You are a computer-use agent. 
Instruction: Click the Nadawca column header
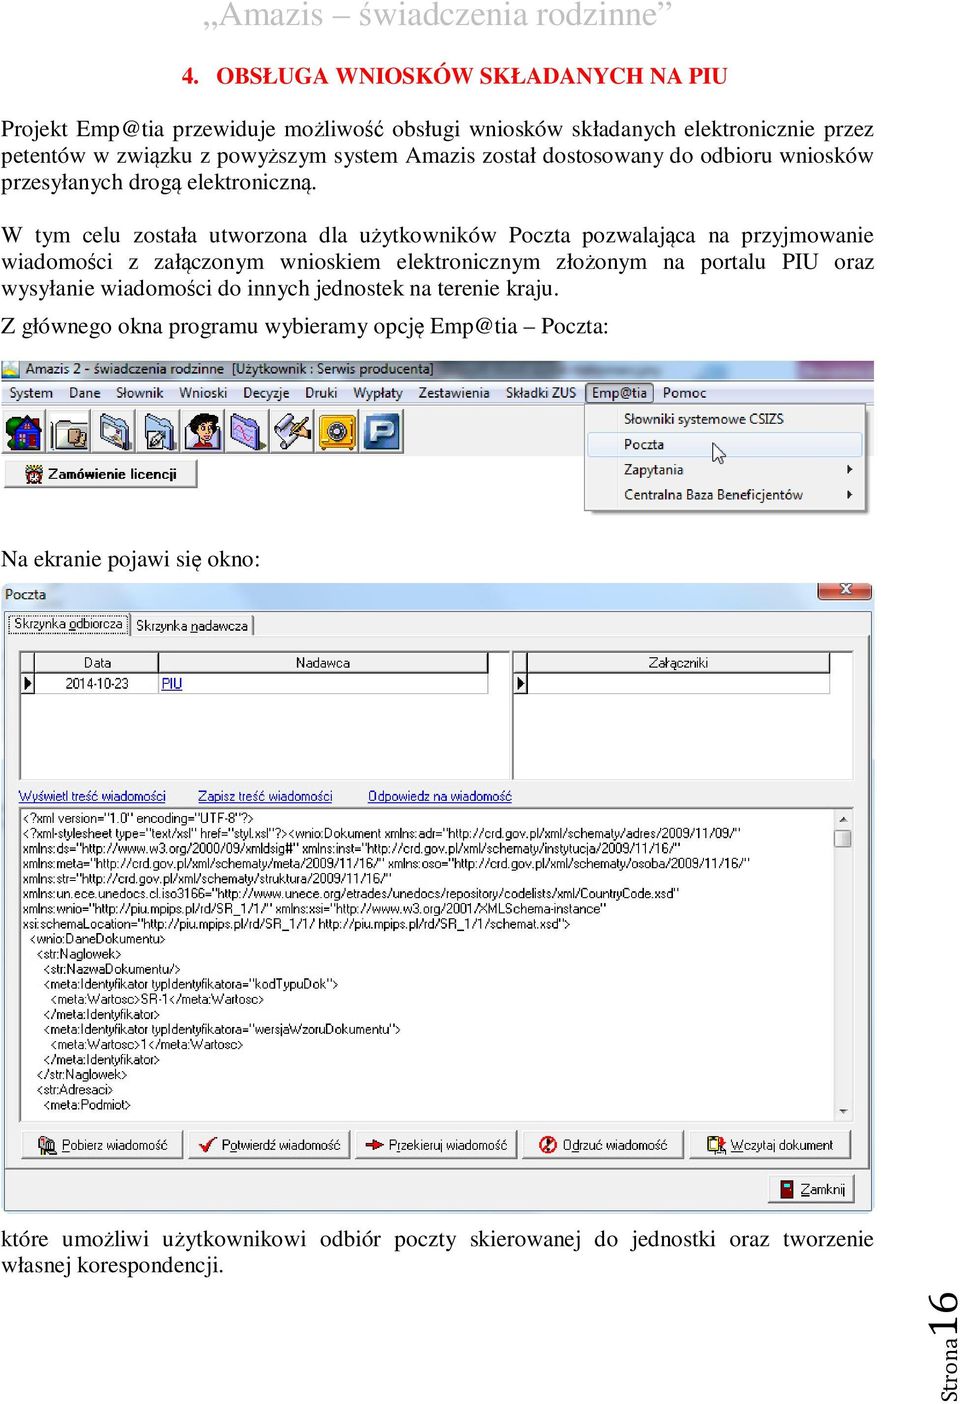(323, 662)
